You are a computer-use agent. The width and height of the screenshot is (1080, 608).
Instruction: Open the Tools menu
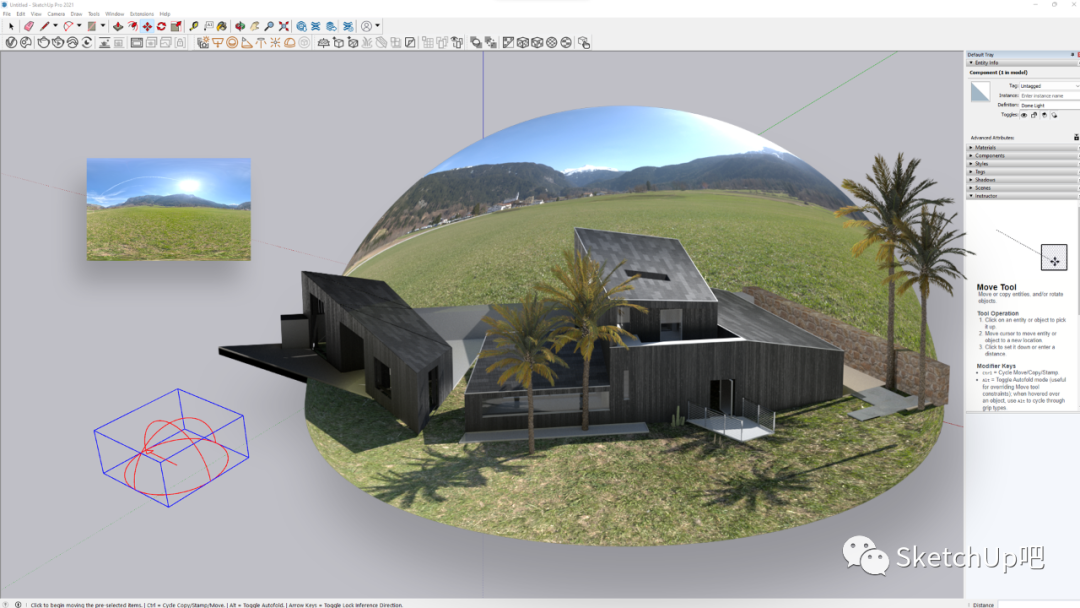pos(94,14)
